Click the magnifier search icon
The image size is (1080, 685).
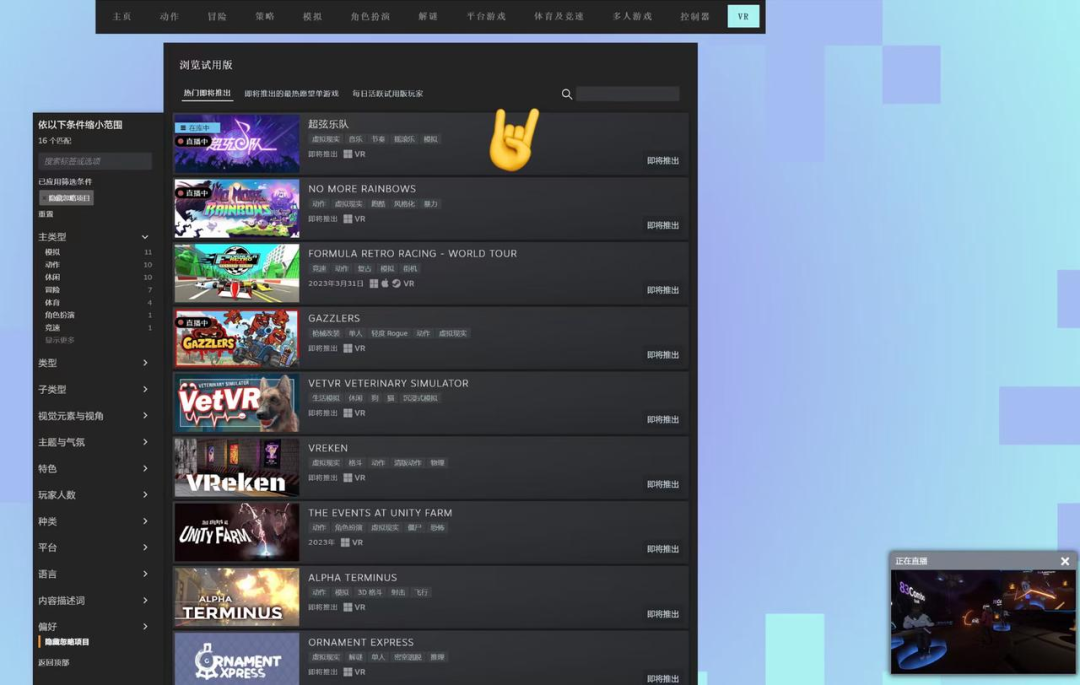[566, 94]
